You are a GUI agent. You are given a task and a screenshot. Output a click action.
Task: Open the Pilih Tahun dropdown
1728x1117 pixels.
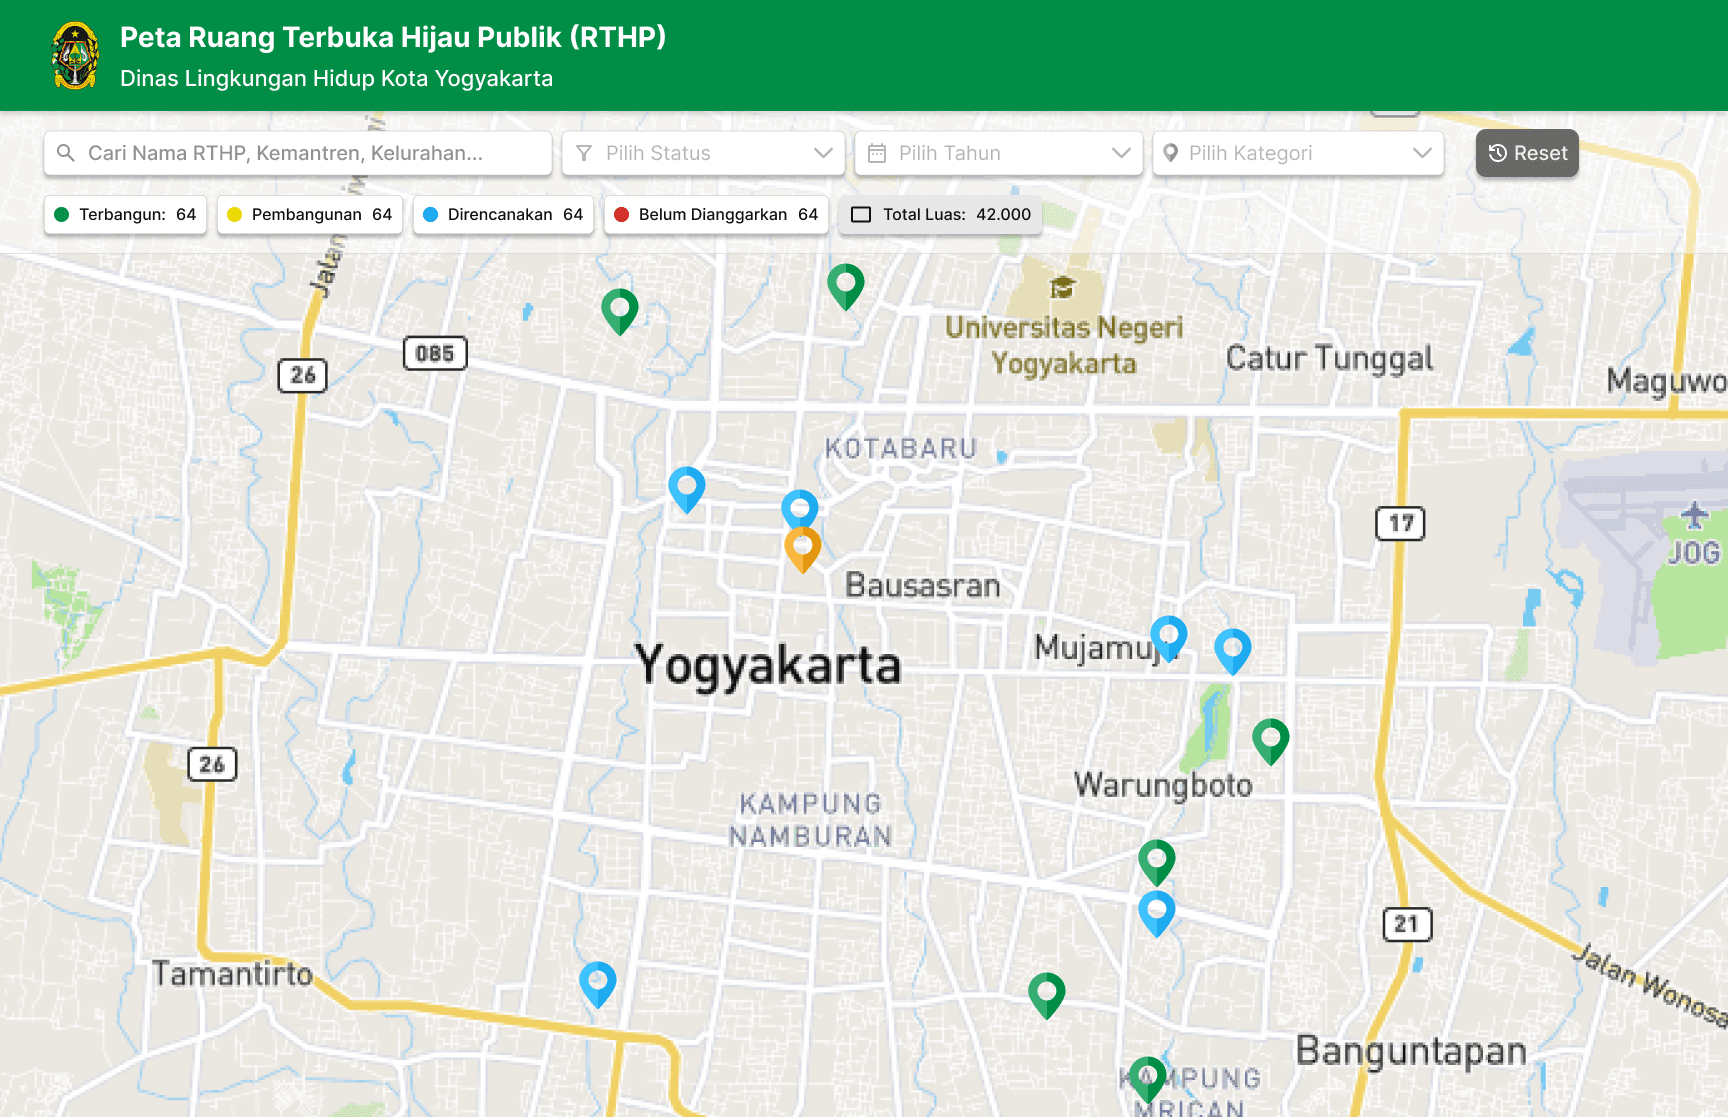[998, 153]
